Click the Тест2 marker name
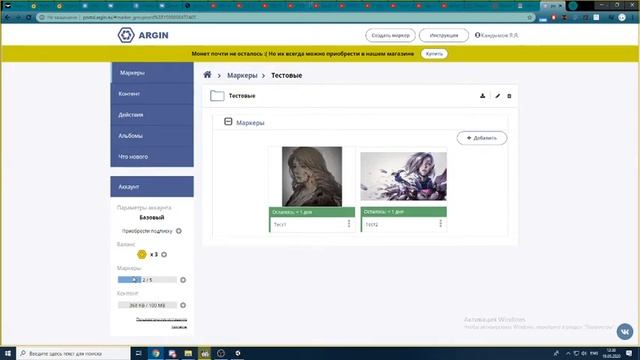Image resolution: width=640 pixels, height=360 pixels. (x=372, y=224)
